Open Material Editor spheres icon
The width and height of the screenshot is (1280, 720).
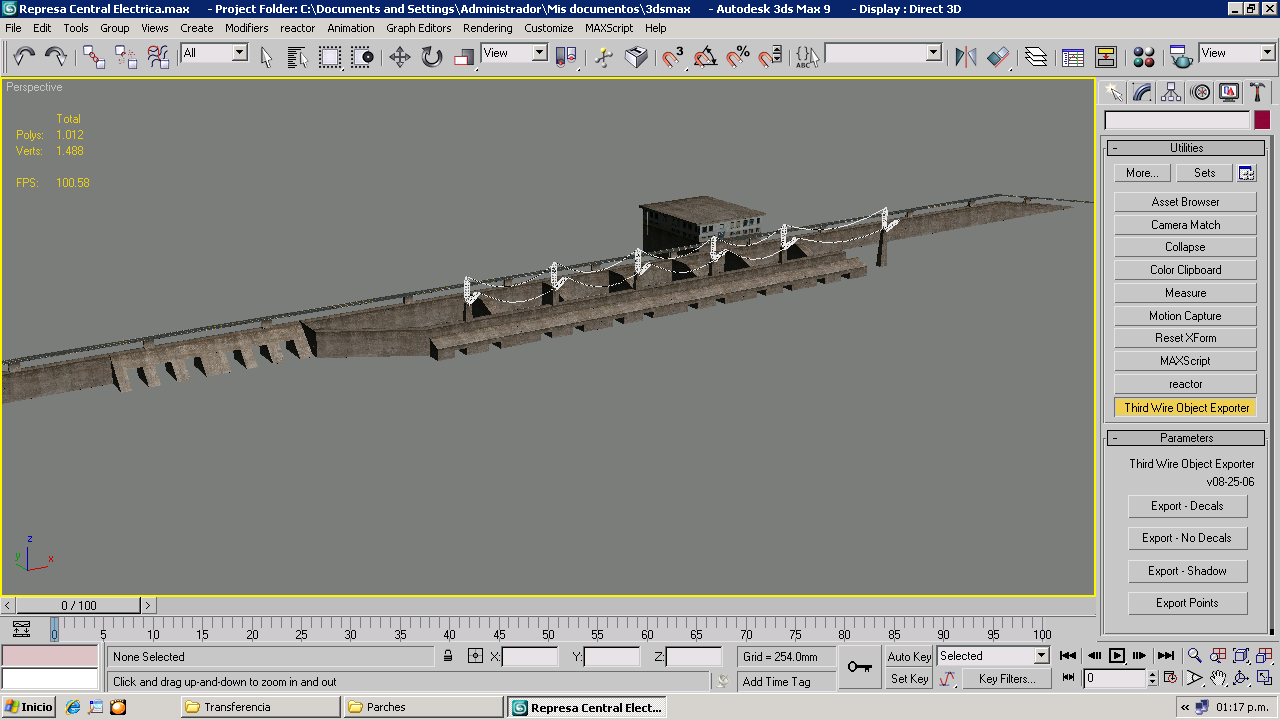tap(1144, 57)
